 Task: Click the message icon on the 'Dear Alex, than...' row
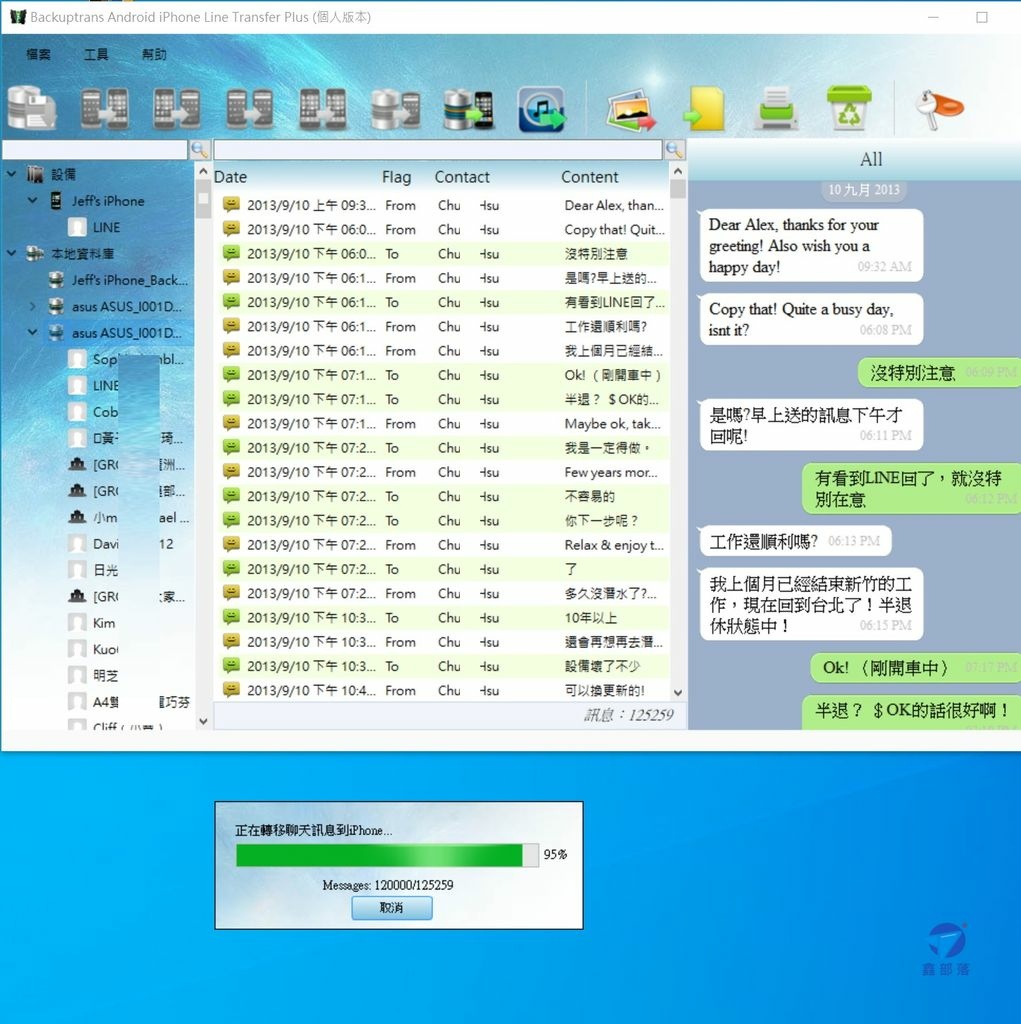coord(231,205)
